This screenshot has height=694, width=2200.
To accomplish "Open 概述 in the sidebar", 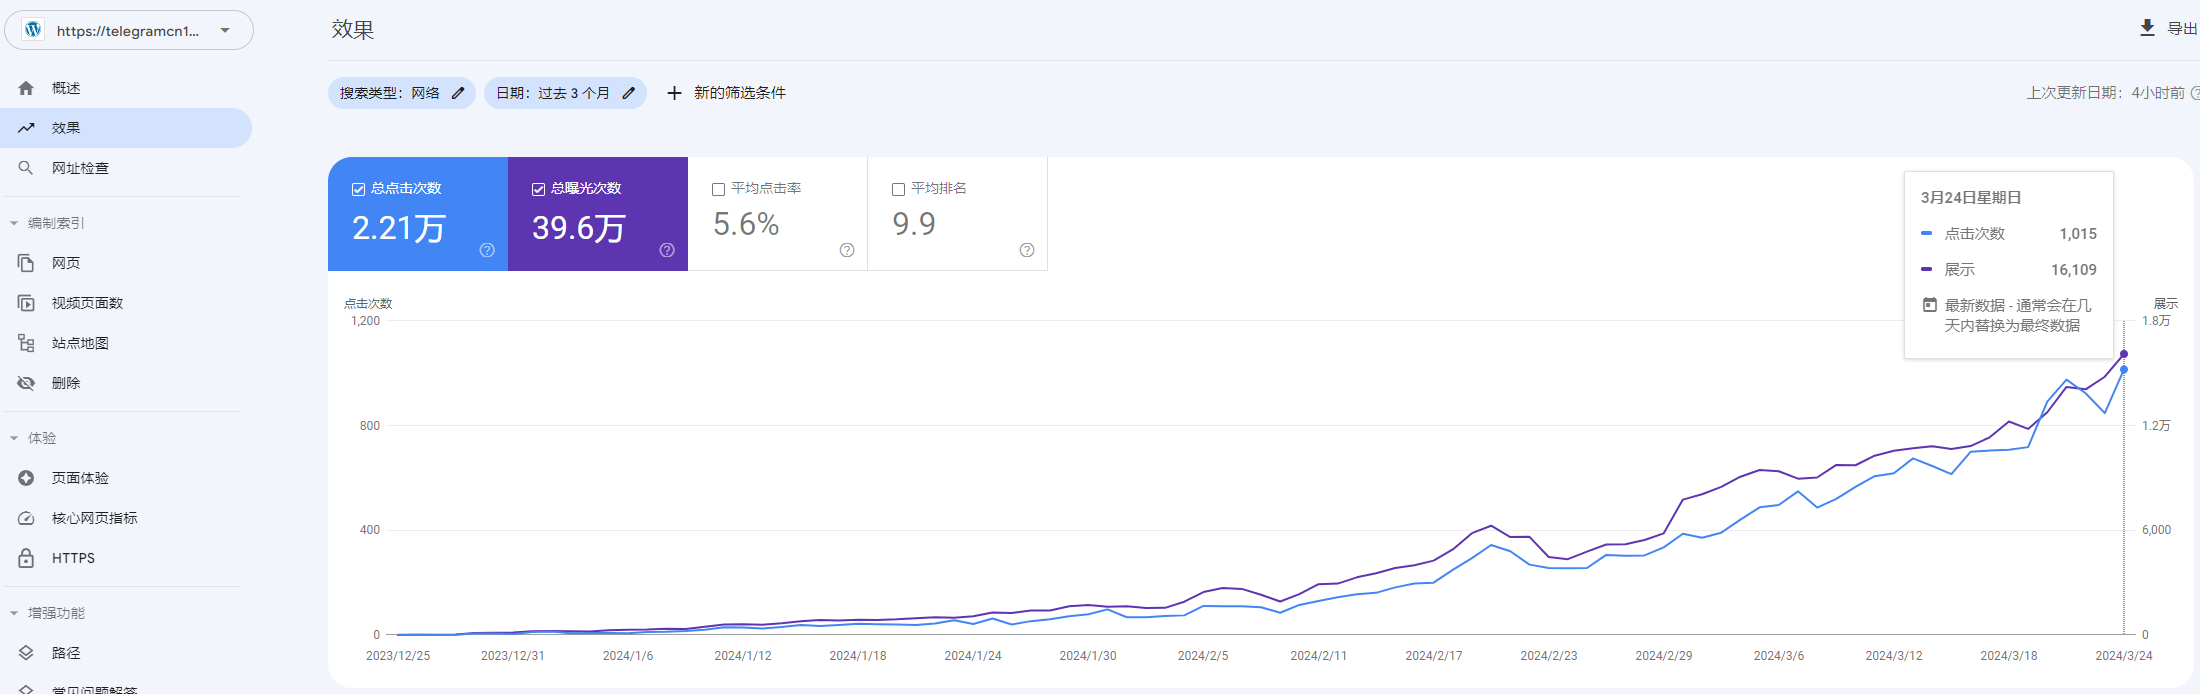I will [x=66, y=88].
